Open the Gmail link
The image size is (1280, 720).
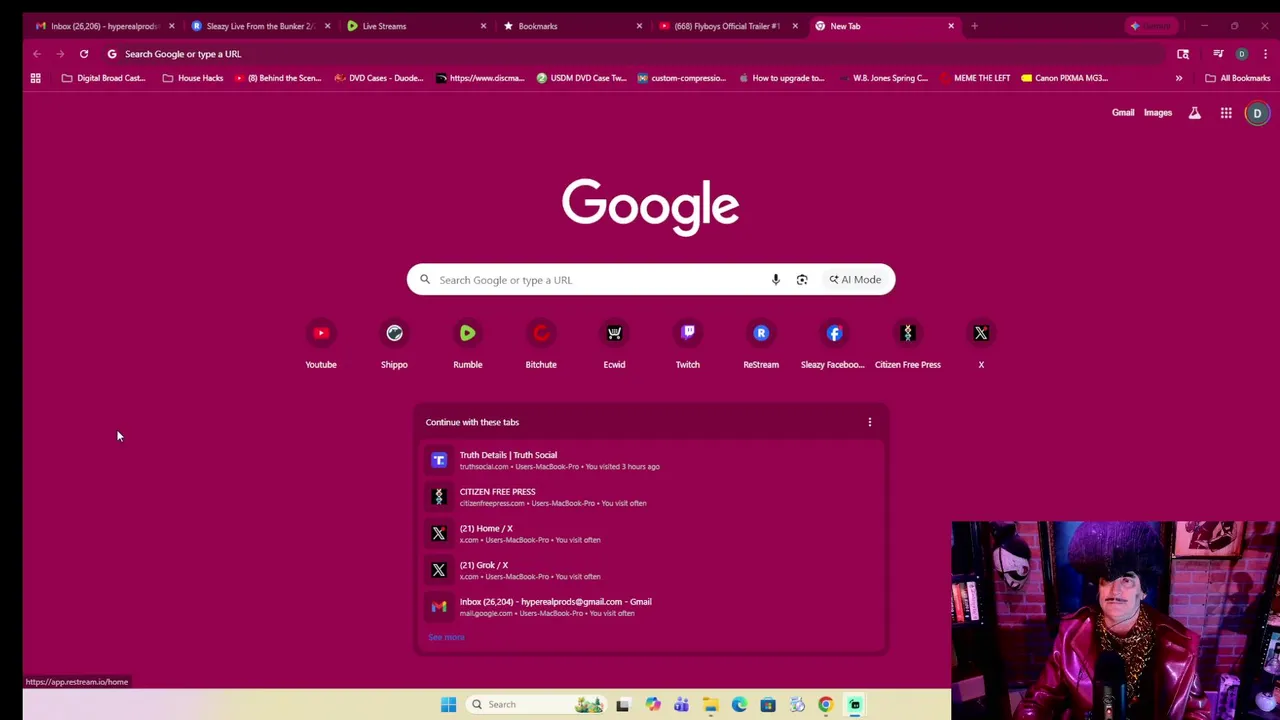1123,113
